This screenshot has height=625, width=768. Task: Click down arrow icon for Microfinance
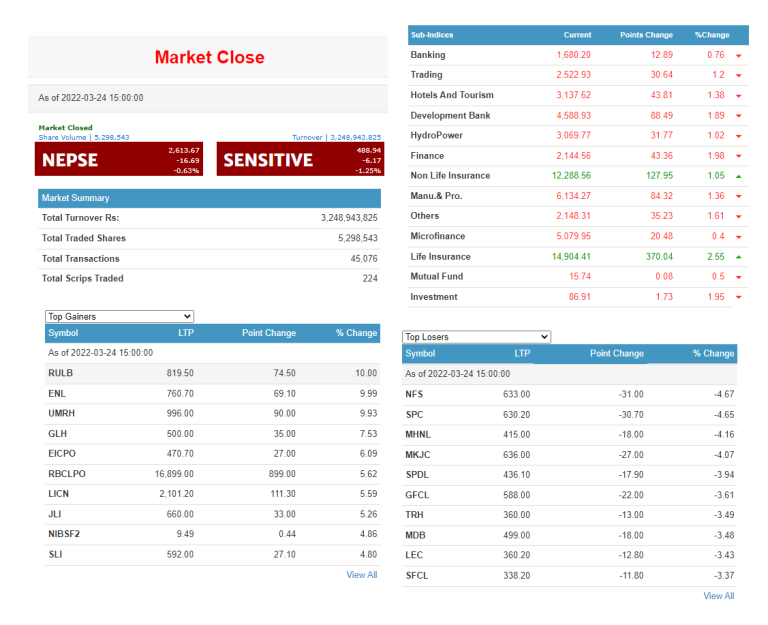coord(739,237)
